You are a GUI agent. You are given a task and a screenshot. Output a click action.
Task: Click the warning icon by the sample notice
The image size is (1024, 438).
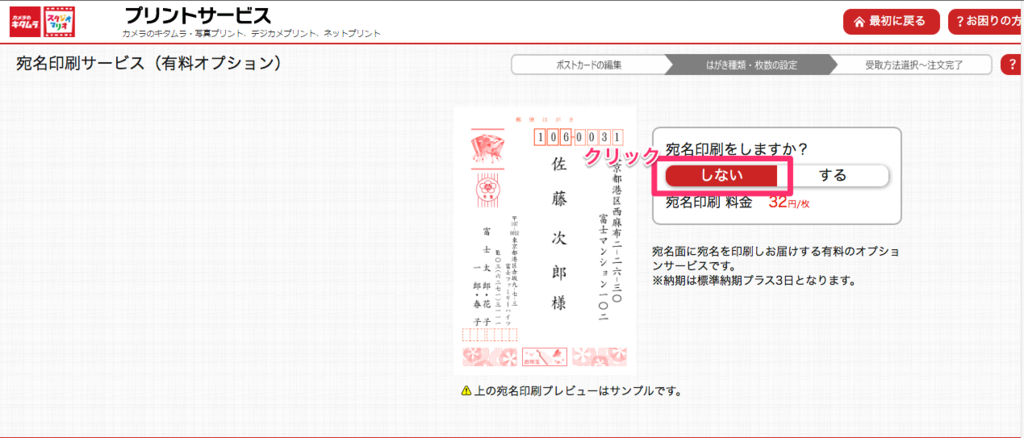466,392
